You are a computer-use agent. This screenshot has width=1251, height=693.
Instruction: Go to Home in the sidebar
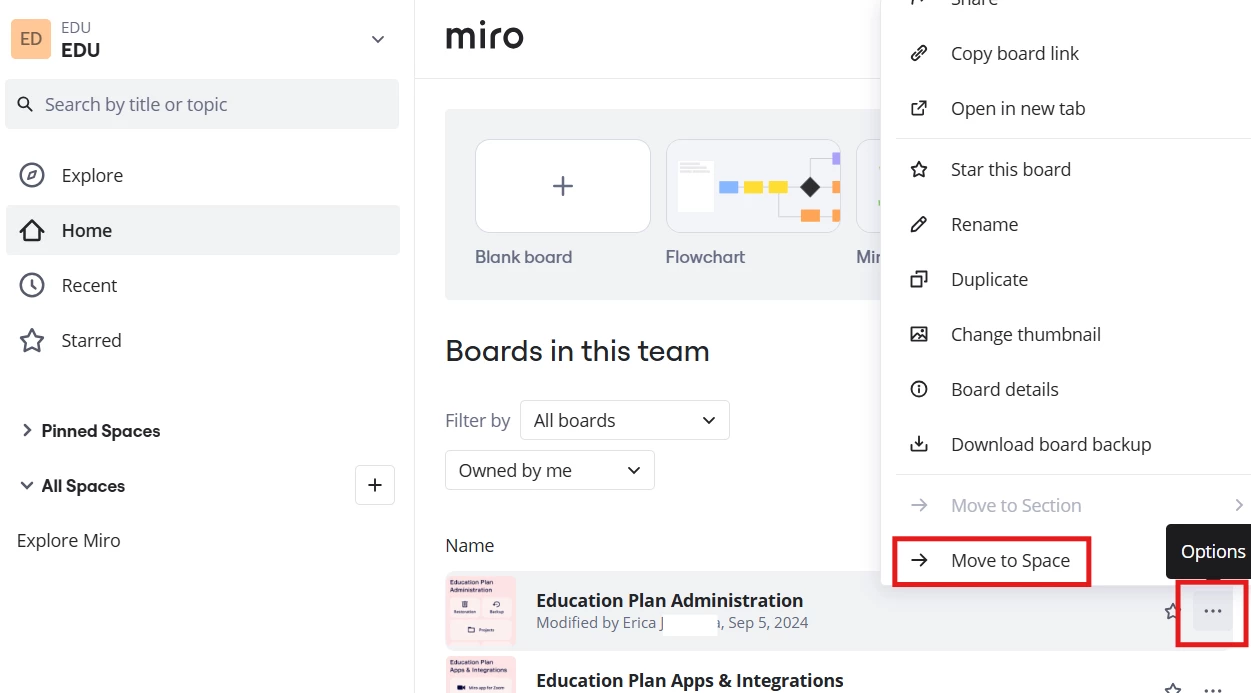pyautogui.click(x=203, y=230)
